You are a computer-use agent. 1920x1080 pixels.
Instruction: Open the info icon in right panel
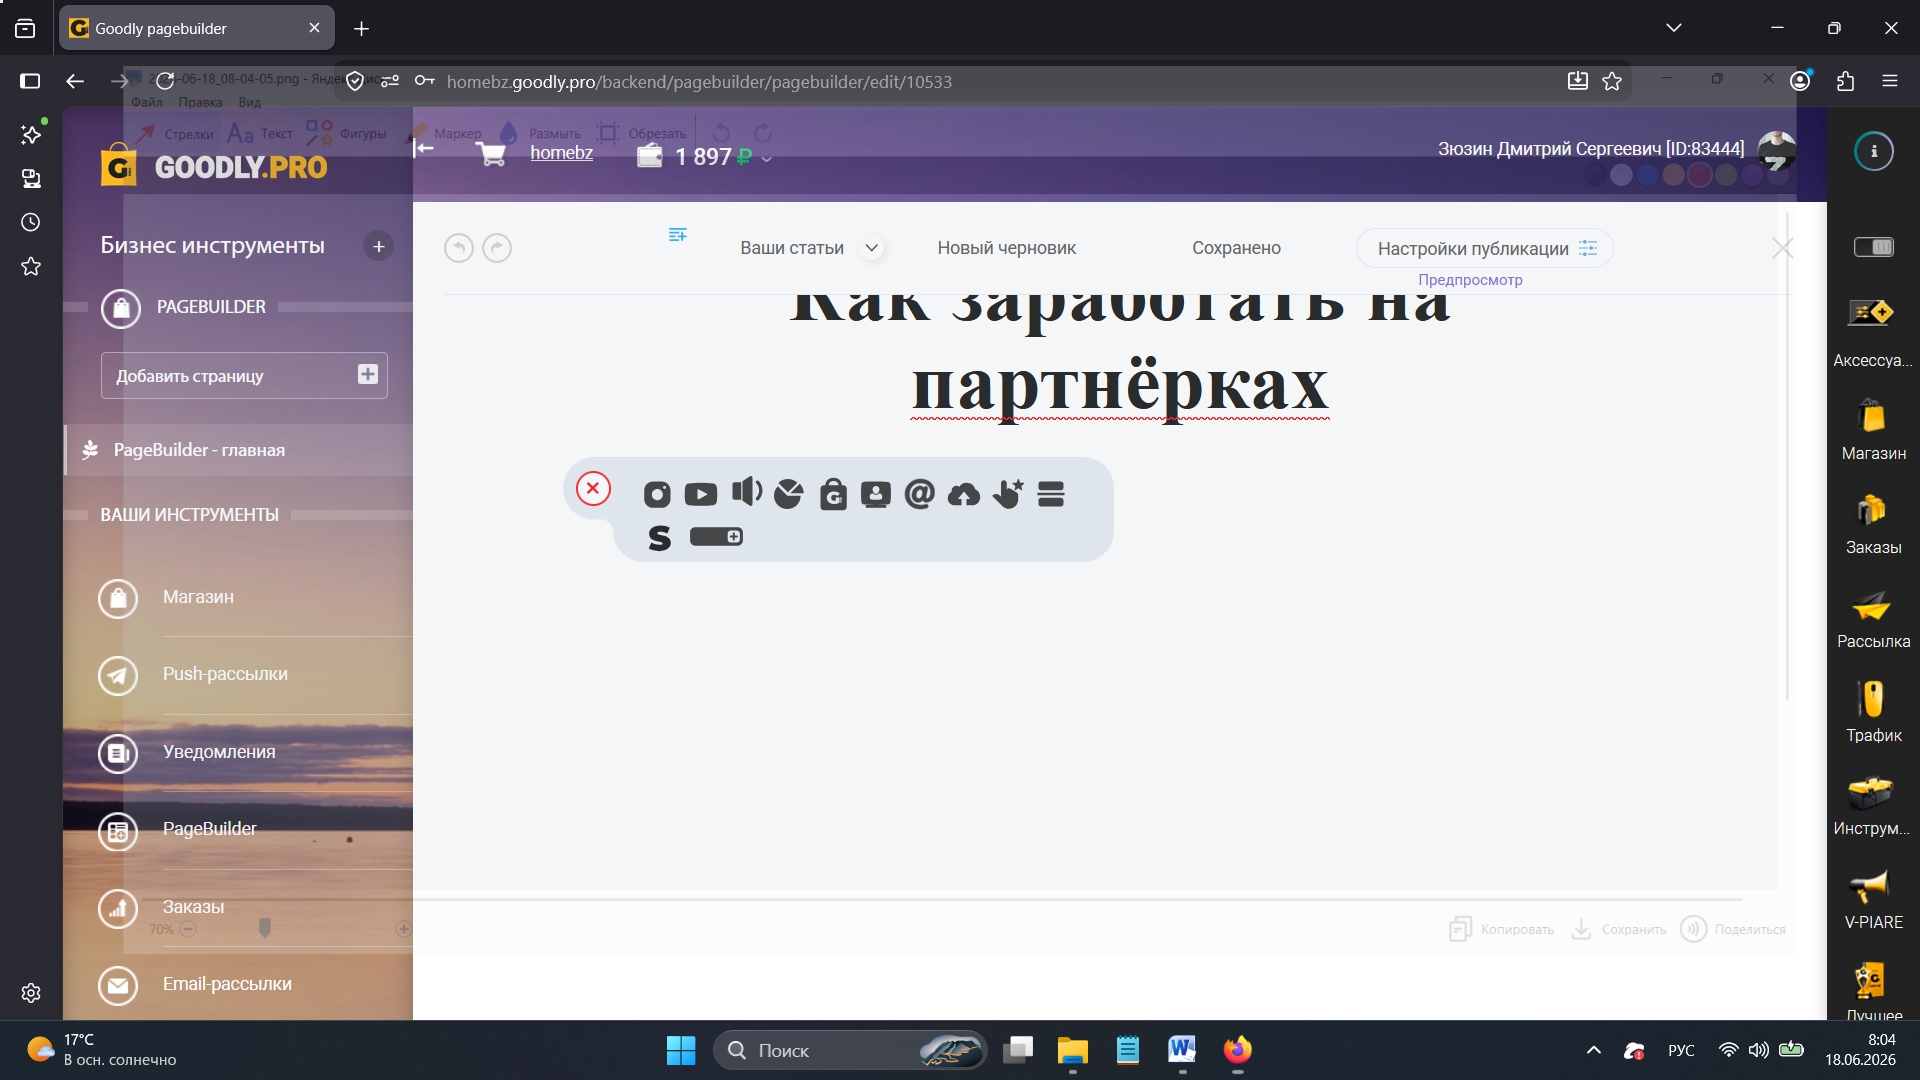pos(1874,151)
